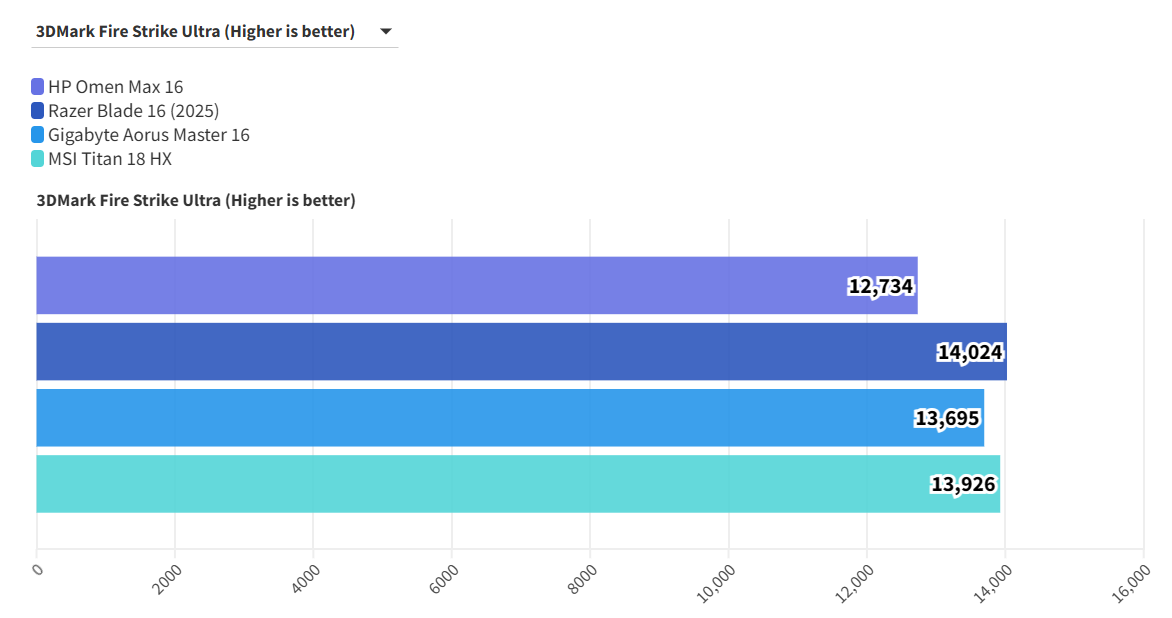This screenshot has height=618, width=1172.
Task: Click the 13,695 score label
Action: pyautogui.click(x=947, y=418)
